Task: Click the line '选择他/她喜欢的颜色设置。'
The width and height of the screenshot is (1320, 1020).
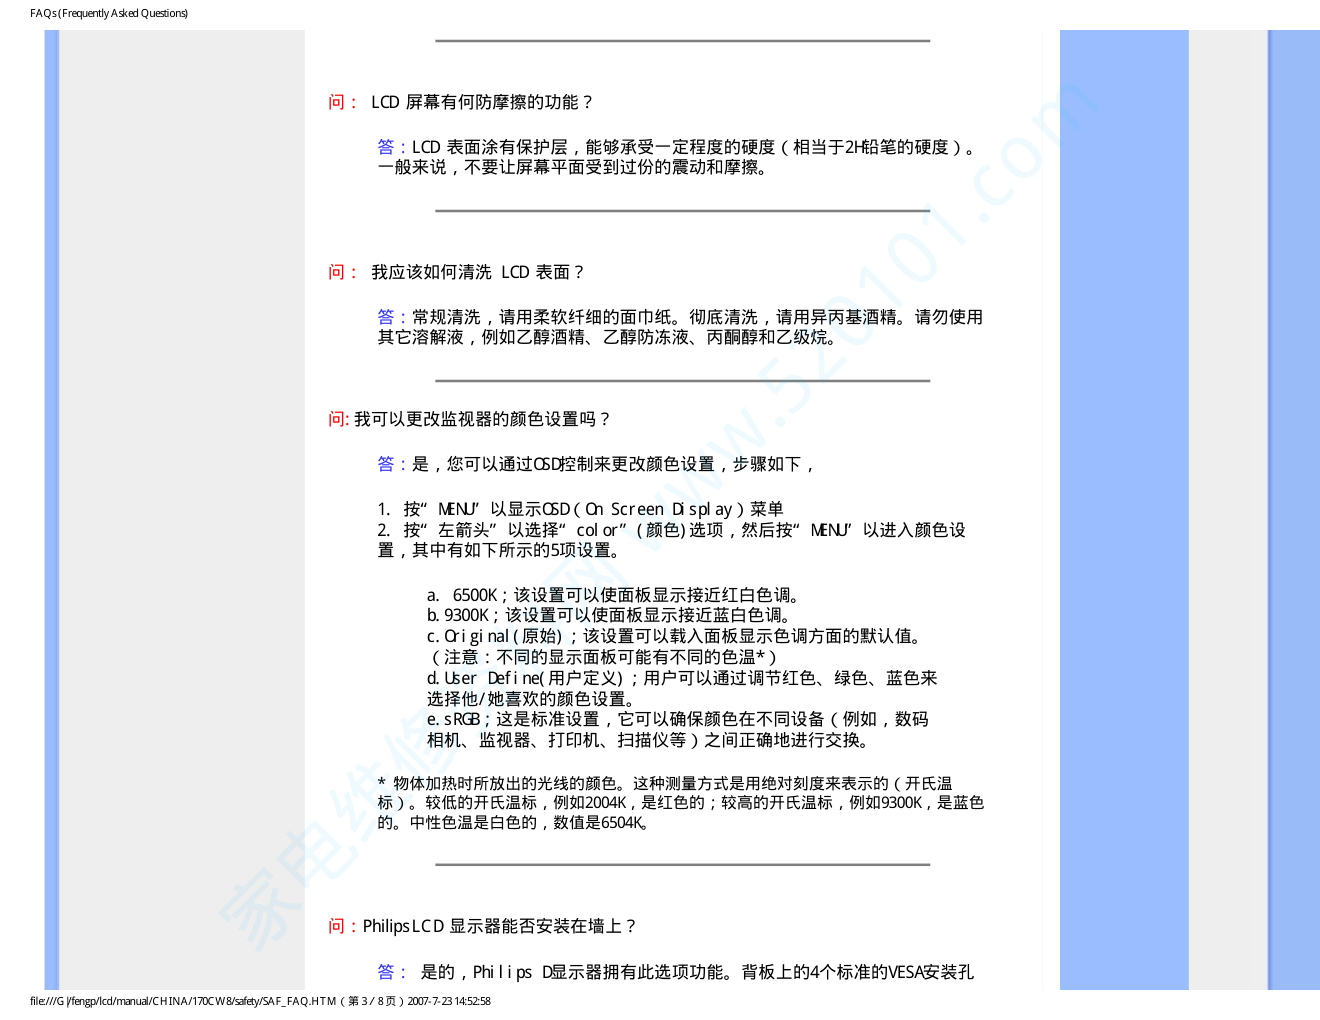Action: coord(531,699)
